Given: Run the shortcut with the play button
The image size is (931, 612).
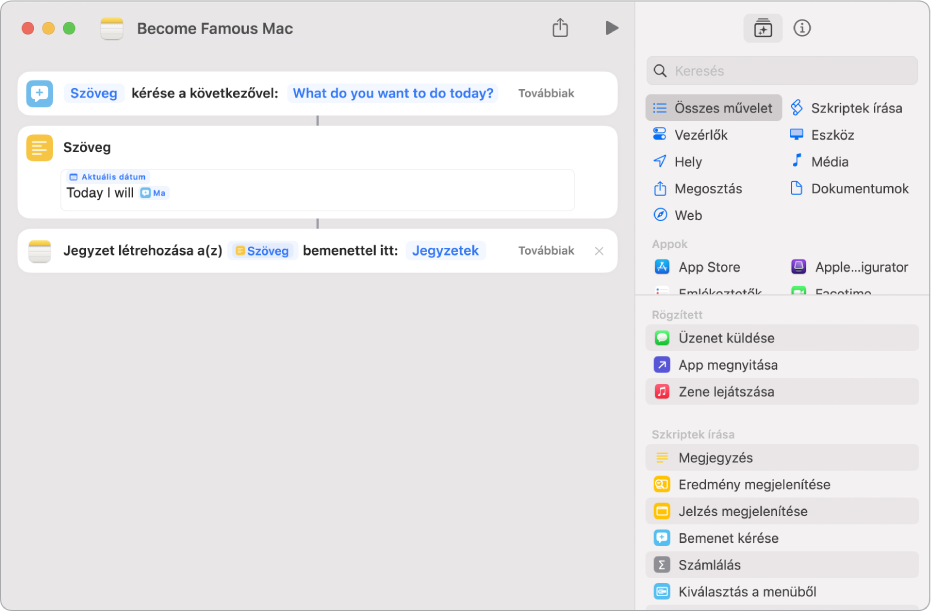Looking at the screenshot, I should pos(611,28).
